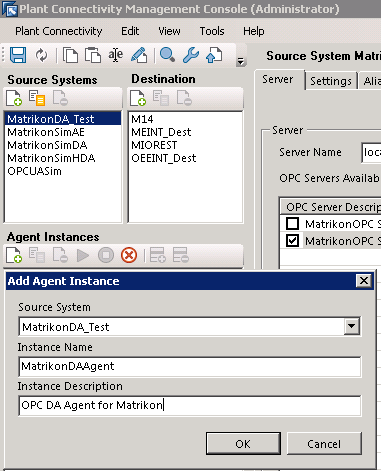The width and height of the screenshot is (381, 471).
Task: Uncheck the checked MatrikonOPC server checkbox
Action: tap(292, 241)
